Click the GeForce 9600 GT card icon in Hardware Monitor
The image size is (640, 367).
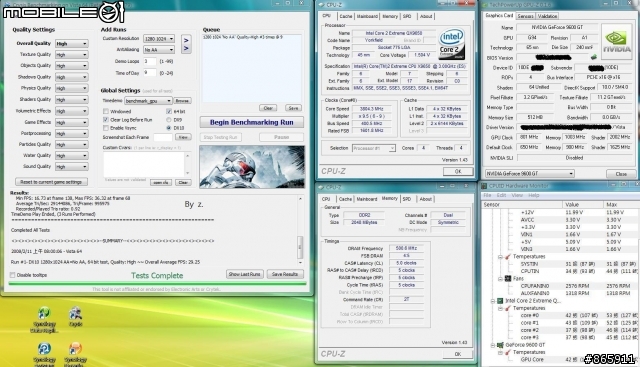[x=500, y=345]
